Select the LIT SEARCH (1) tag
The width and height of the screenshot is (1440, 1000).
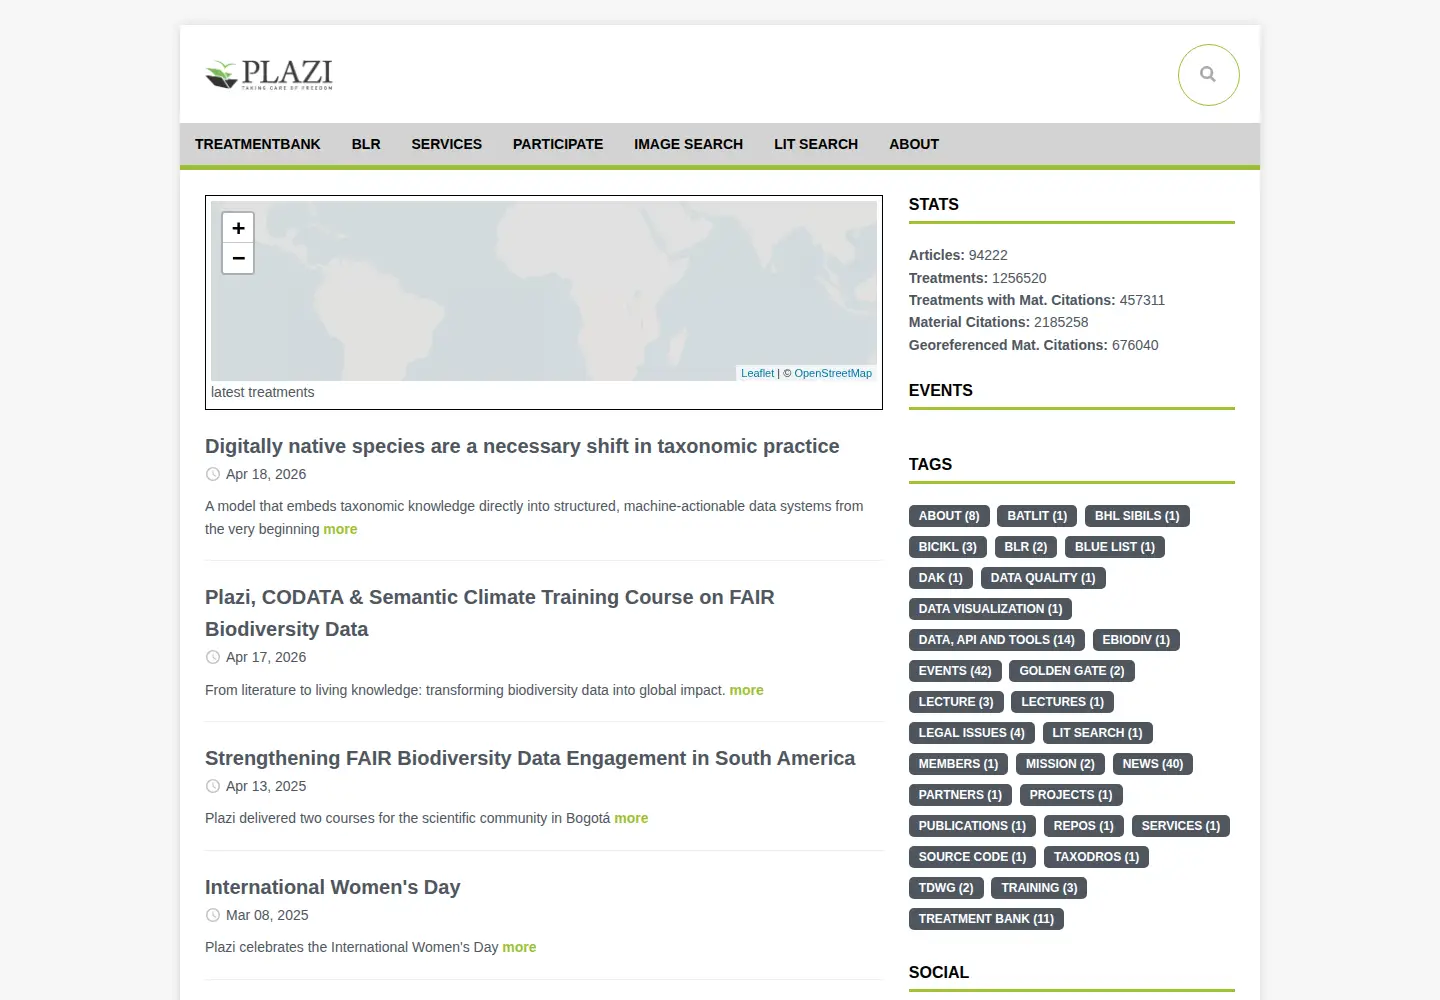[1097, 733]
